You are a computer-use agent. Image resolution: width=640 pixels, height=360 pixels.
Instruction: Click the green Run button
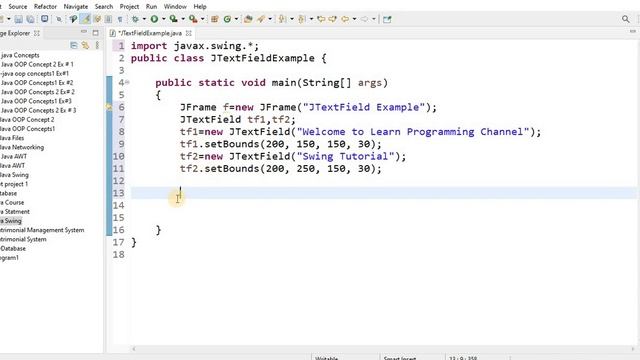(154, 19)
